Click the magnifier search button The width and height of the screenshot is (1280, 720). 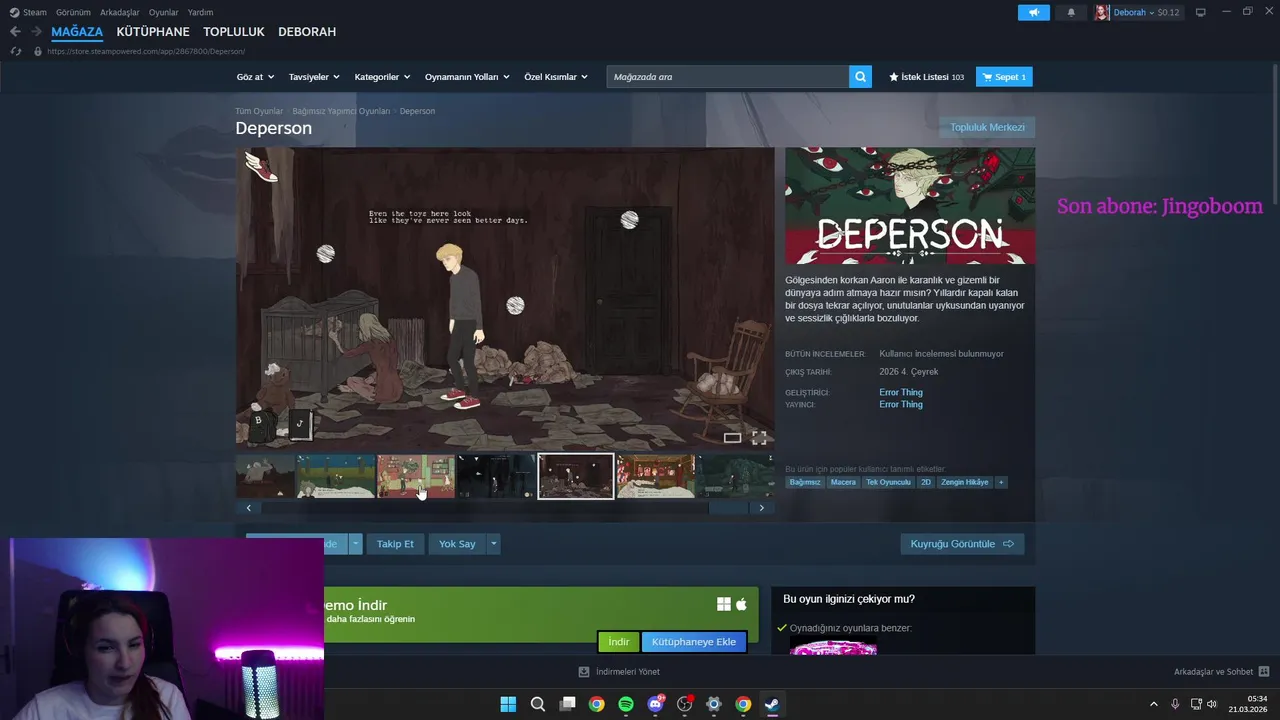click(860, 77)
